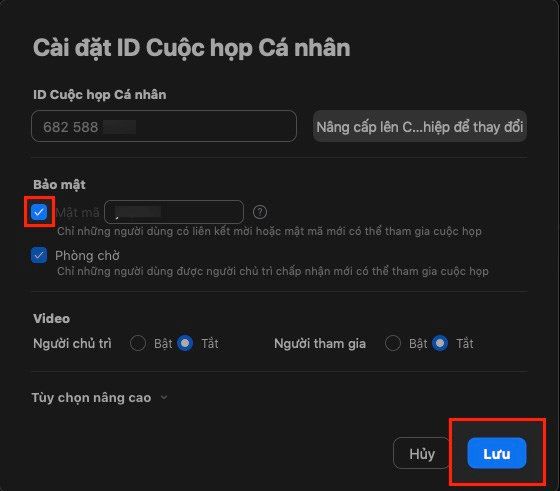Save settings with the Lưu button

(497, 453)
